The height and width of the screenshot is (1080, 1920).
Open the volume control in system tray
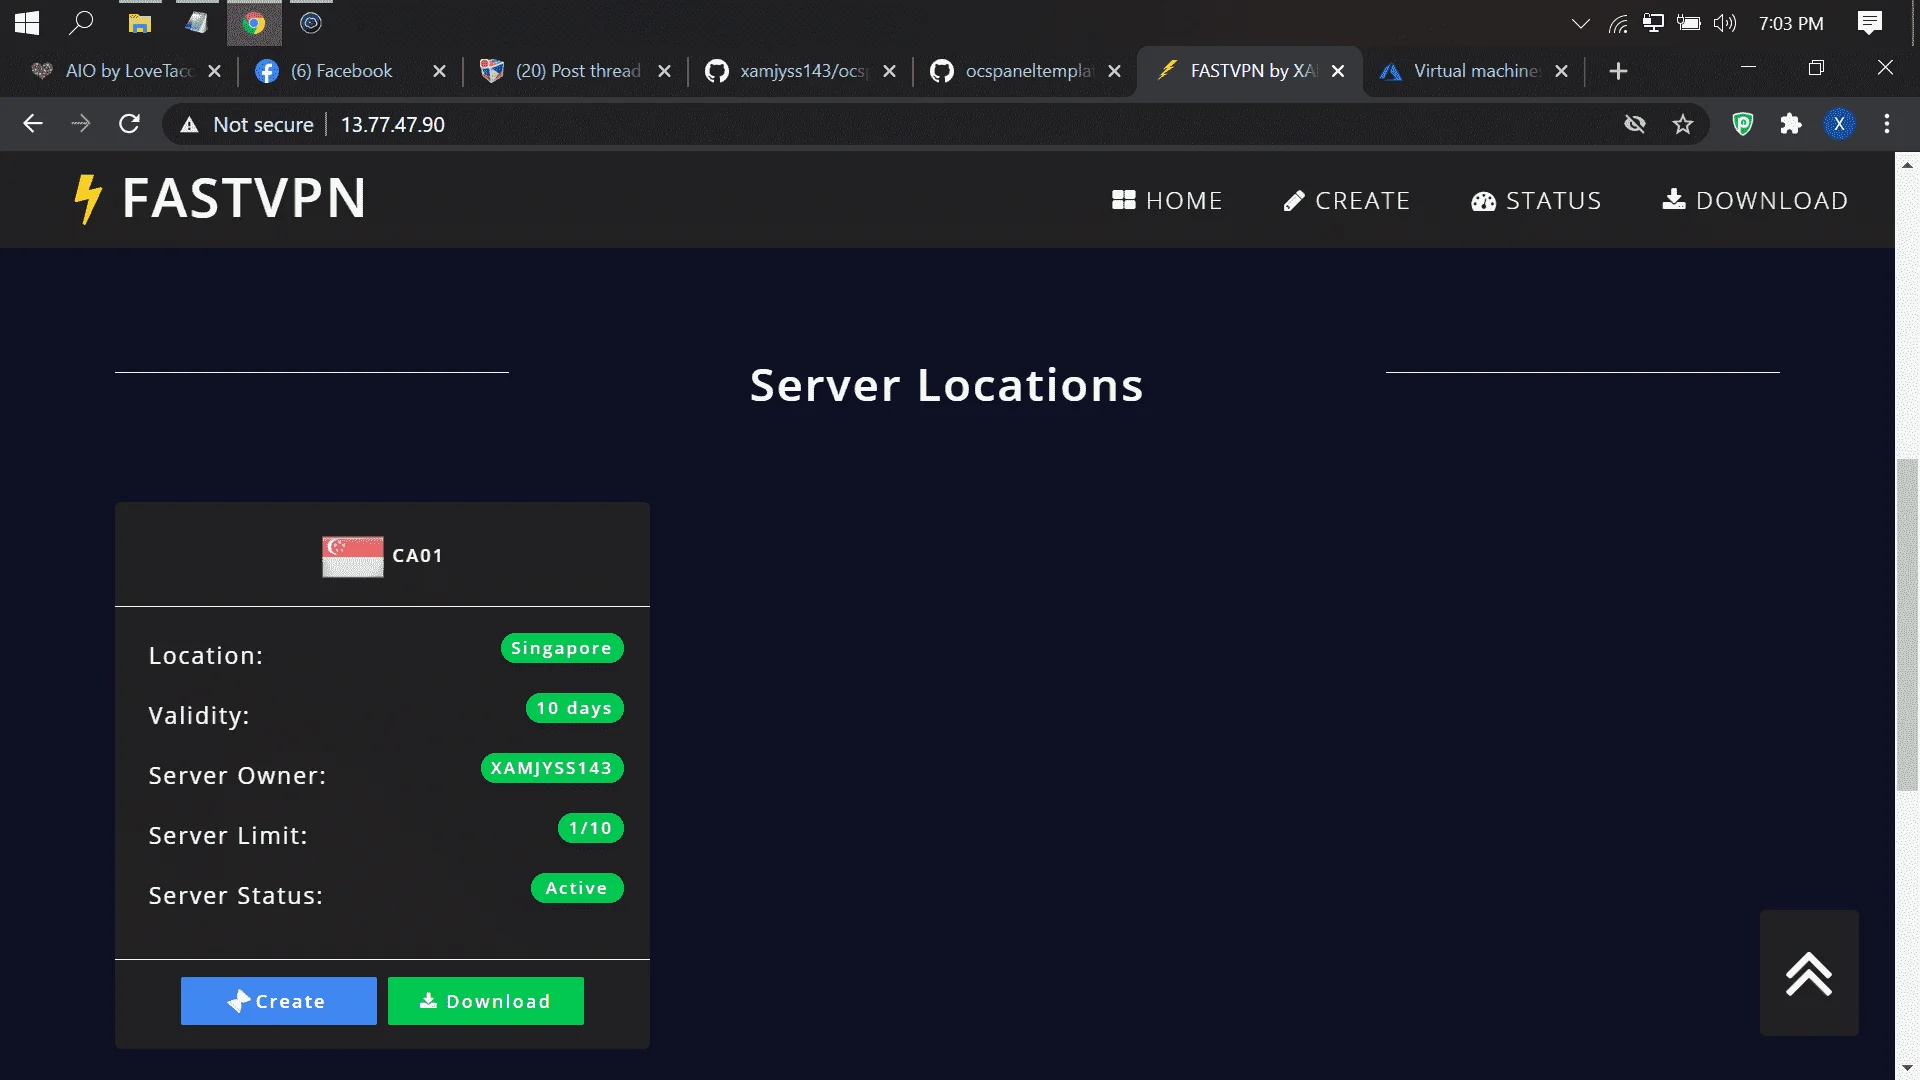tap(1725, 23)
